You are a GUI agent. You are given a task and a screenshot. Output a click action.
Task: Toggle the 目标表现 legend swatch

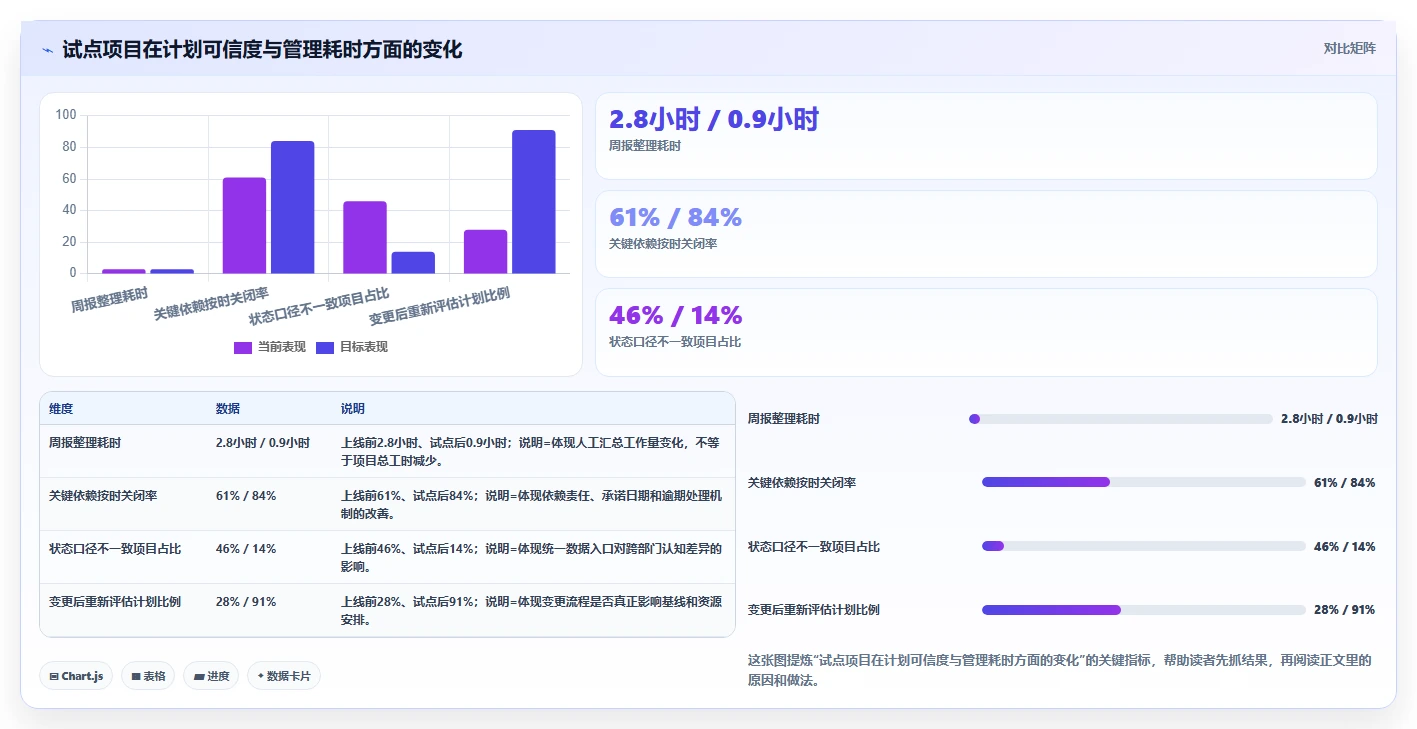click(x=325, y=347)
